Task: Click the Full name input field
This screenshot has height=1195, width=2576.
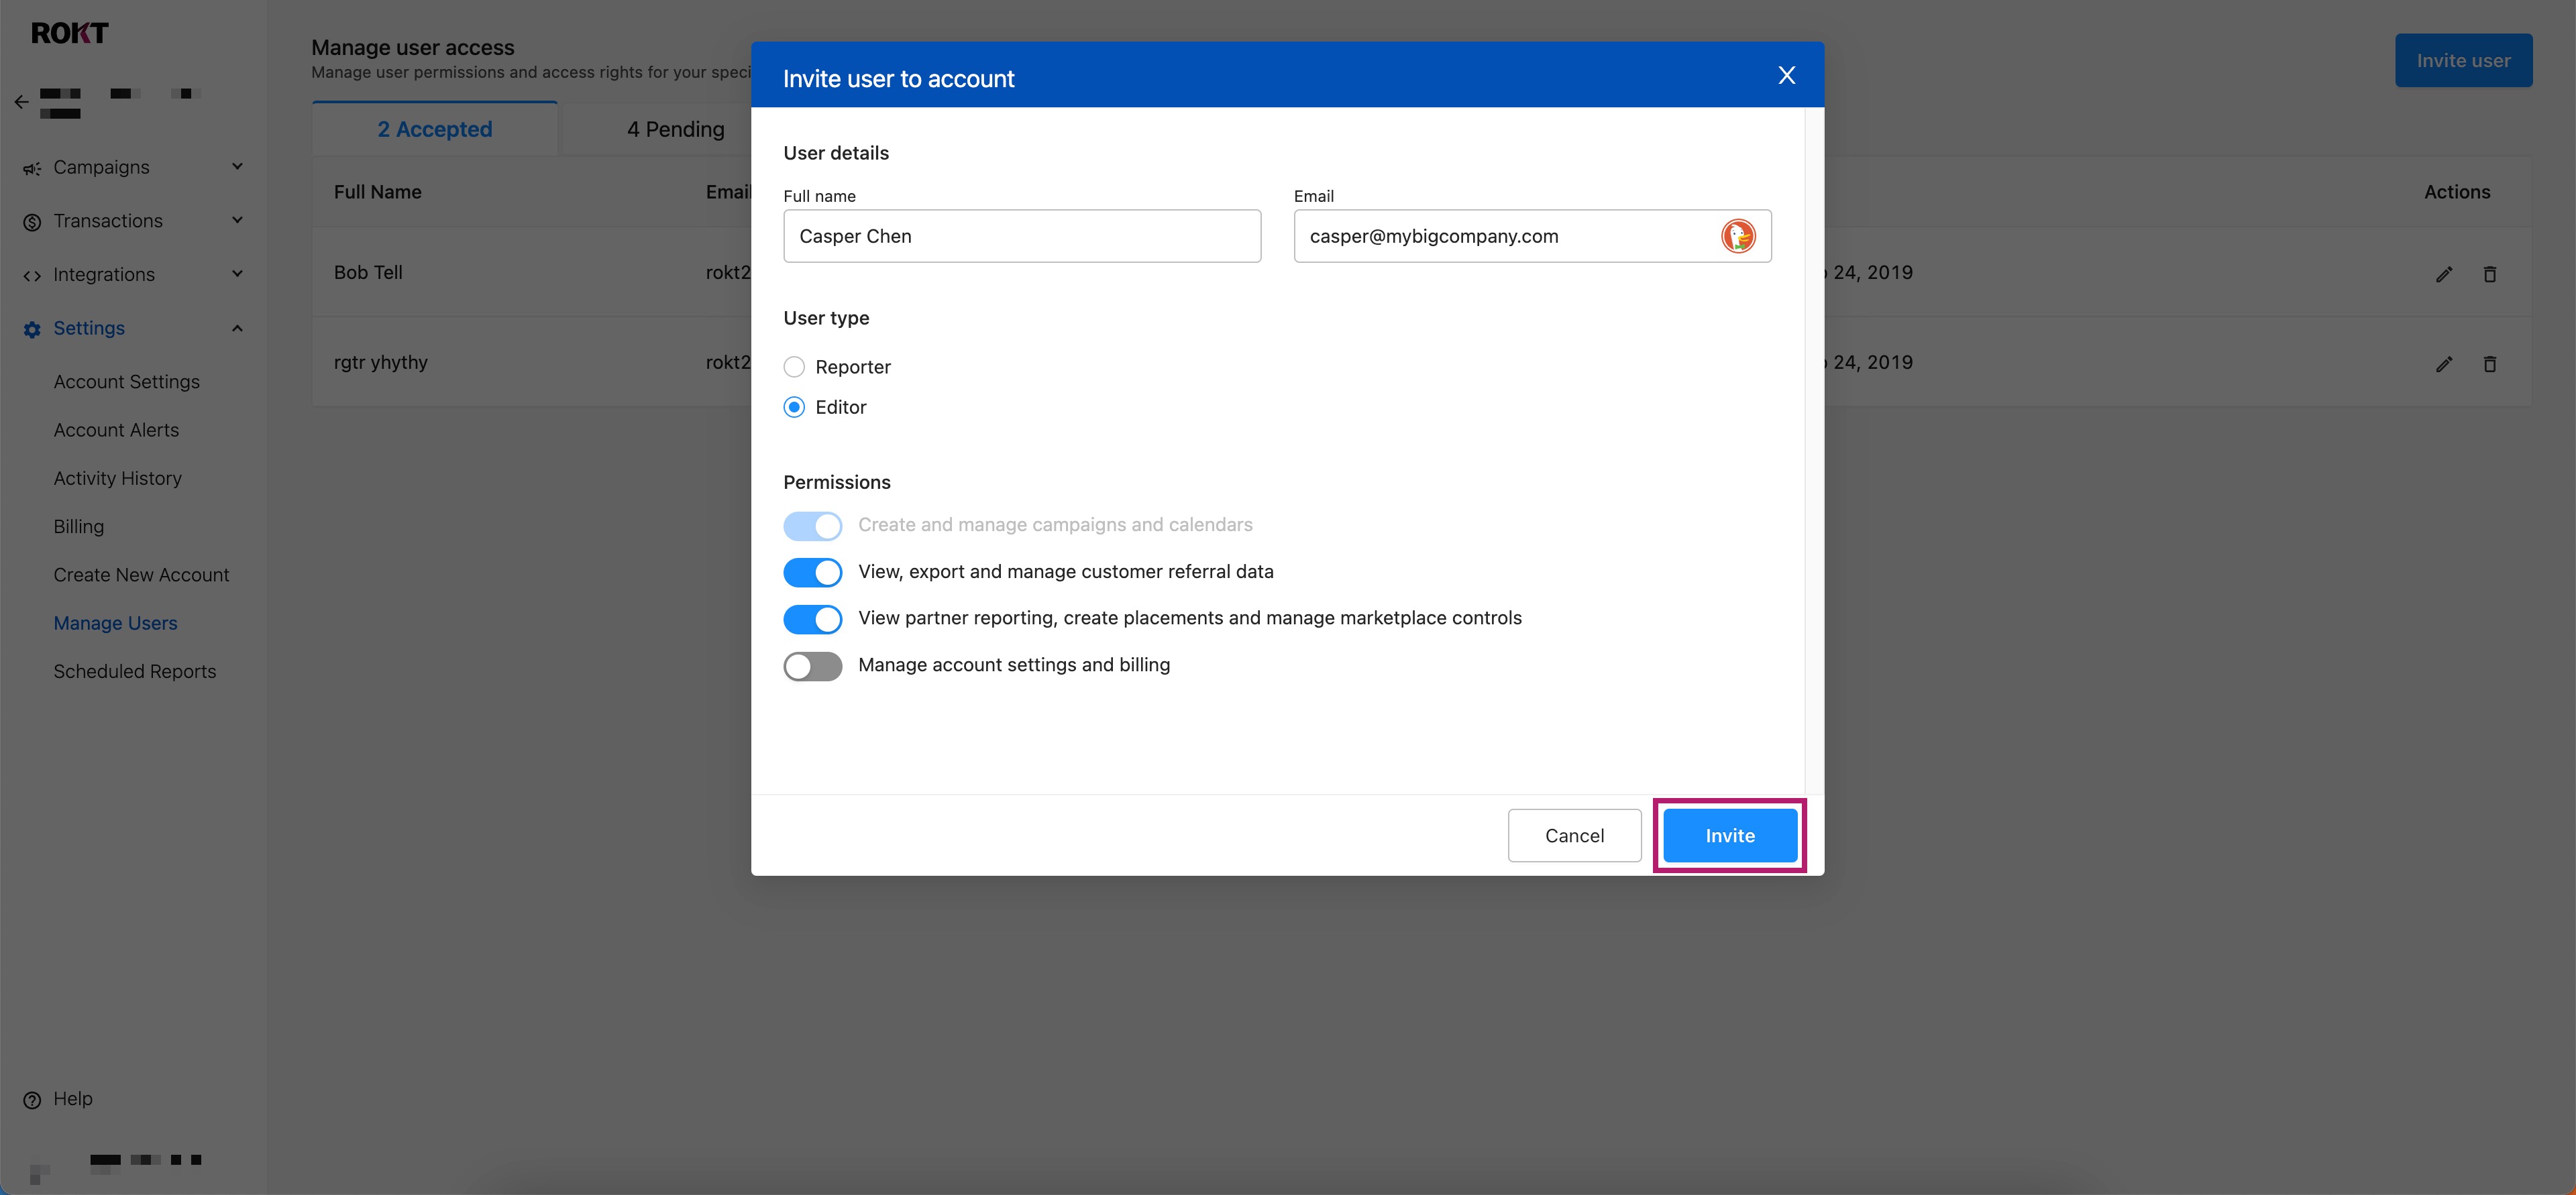Action: (x=1021, y=236)
